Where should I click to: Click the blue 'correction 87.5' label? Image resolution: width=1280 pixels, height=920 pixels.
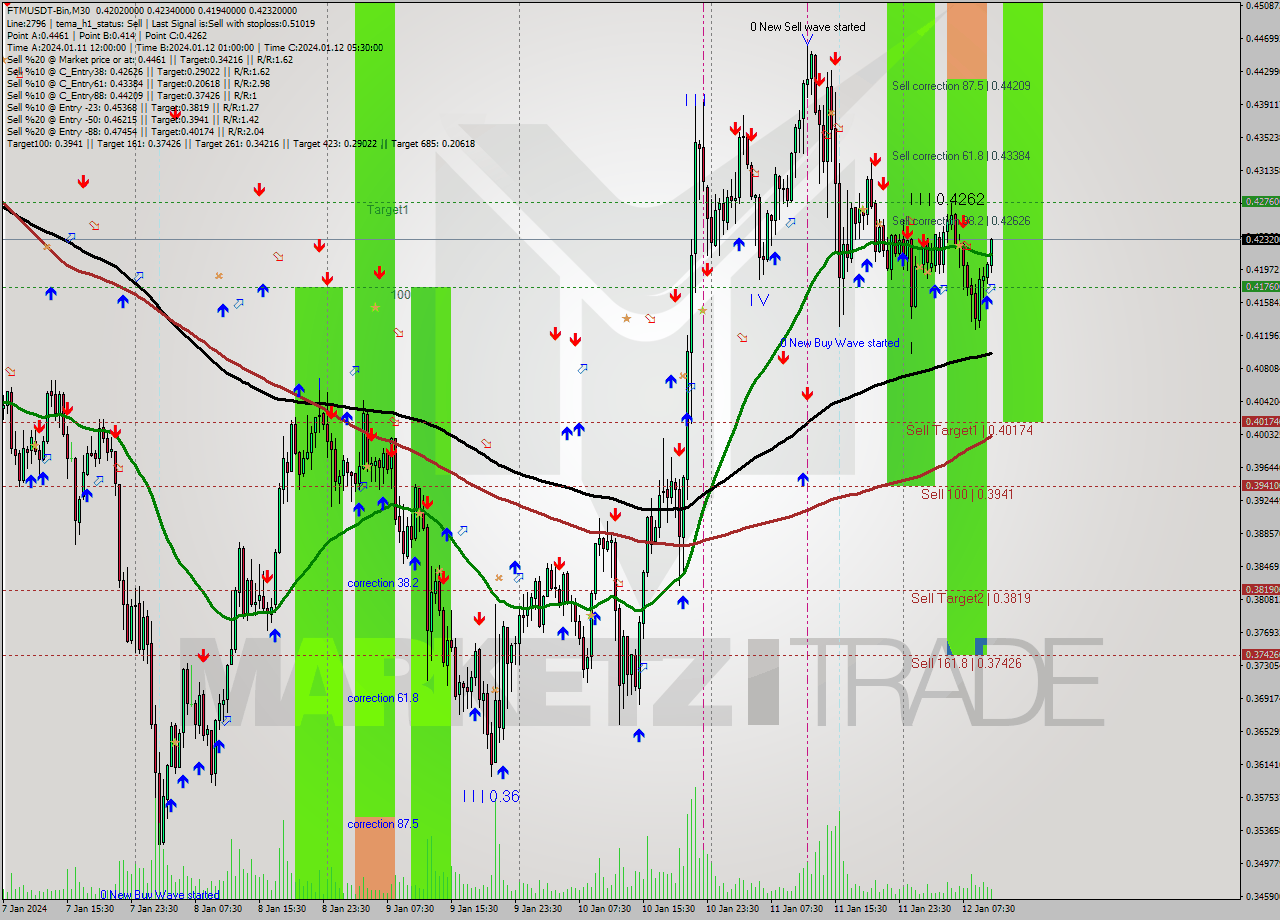pos(383,824)
